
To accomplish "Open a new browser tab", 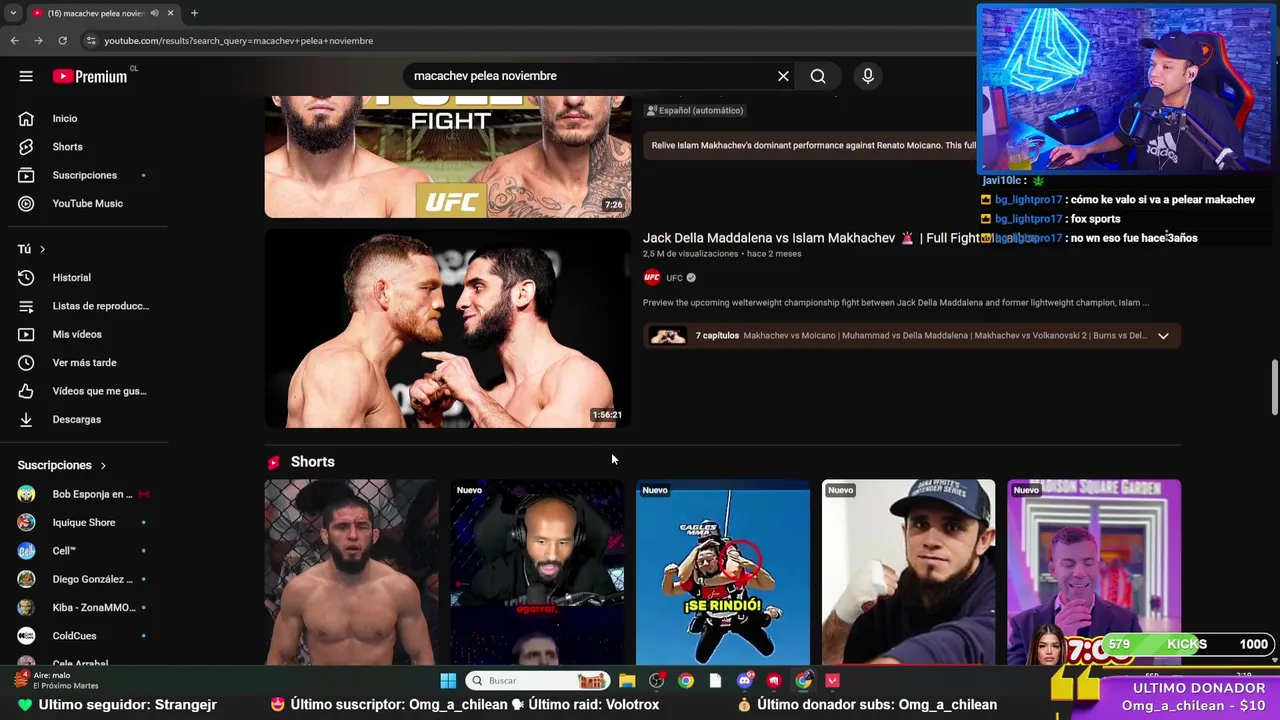I will coord(194,13).
